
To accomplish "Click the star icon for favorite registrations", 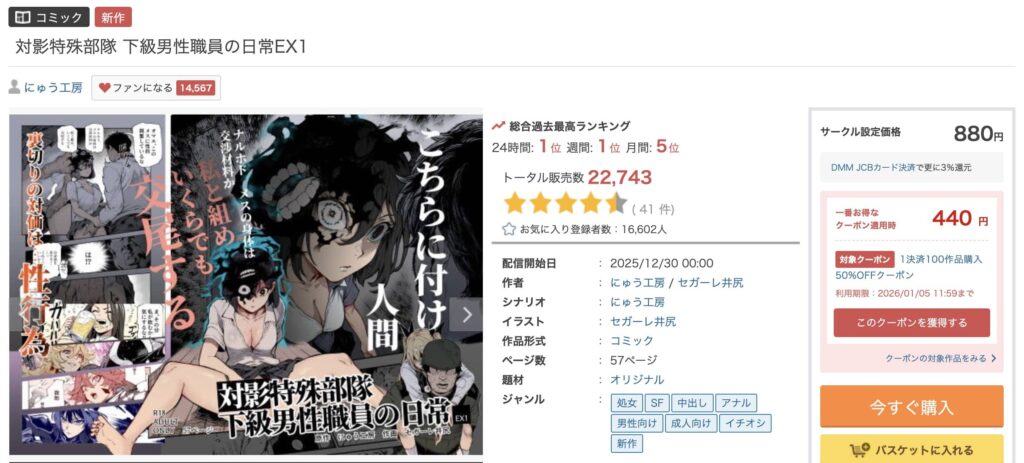I will point(509,229).
